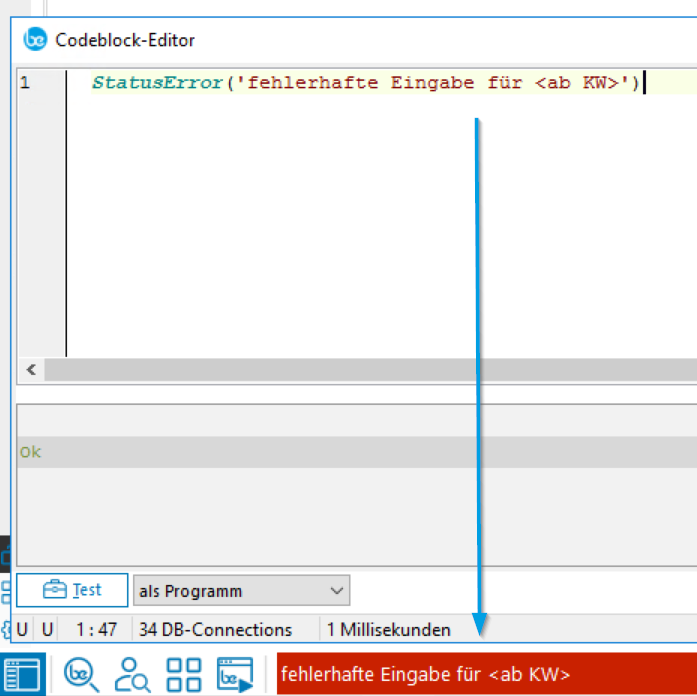697x696 pixels.
Task: Open the 'be' magnifier search icon
Action: coord(80,673)
